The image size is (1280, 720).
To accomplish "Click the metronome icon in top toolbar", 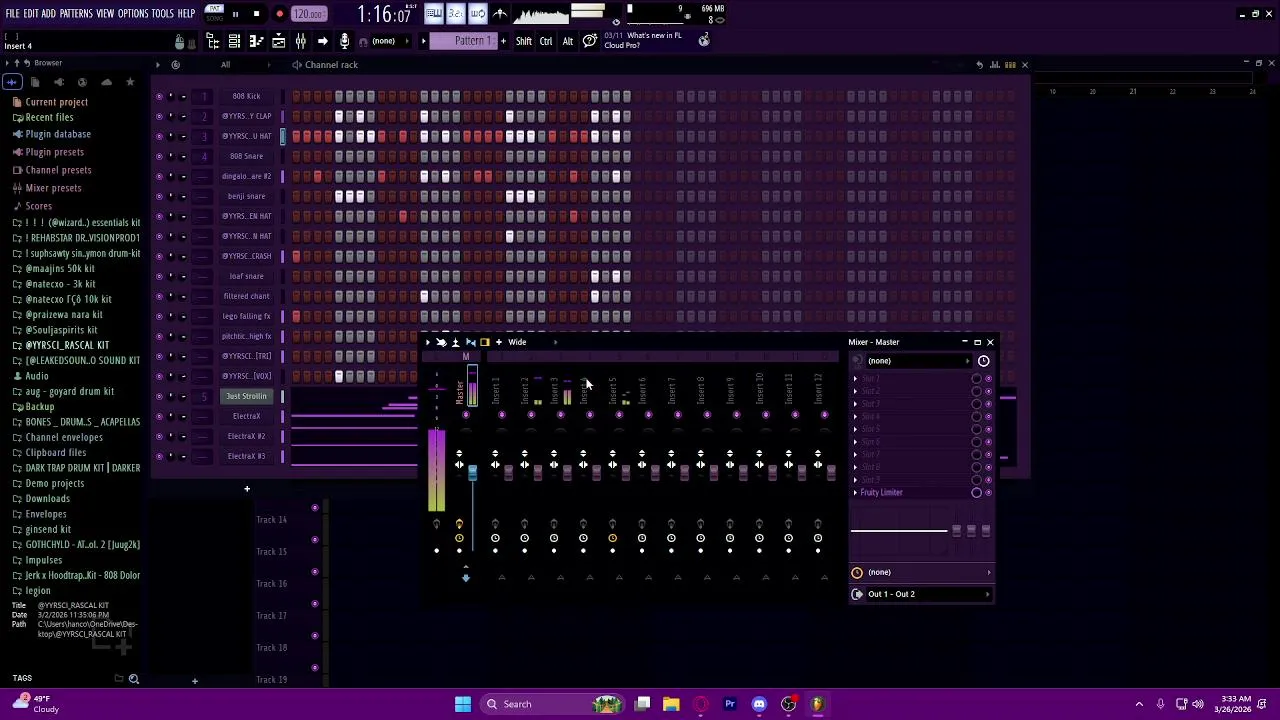I will (500, 13).
